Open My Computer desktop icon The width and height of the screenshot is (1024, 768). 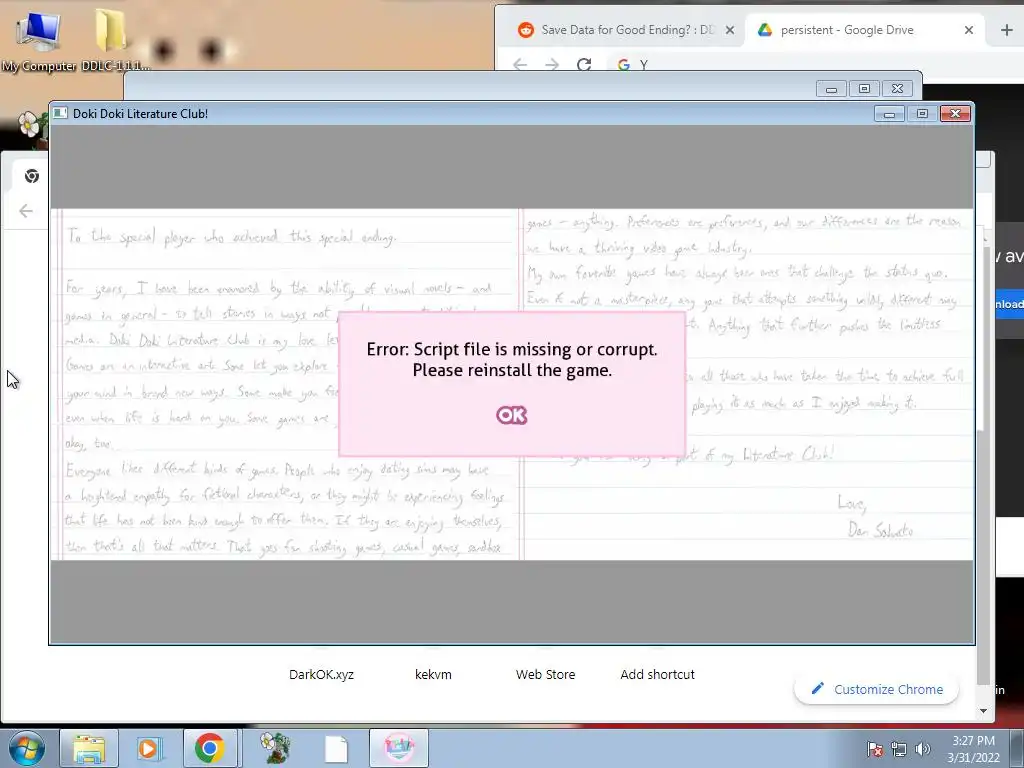click(x=39, y=39)
